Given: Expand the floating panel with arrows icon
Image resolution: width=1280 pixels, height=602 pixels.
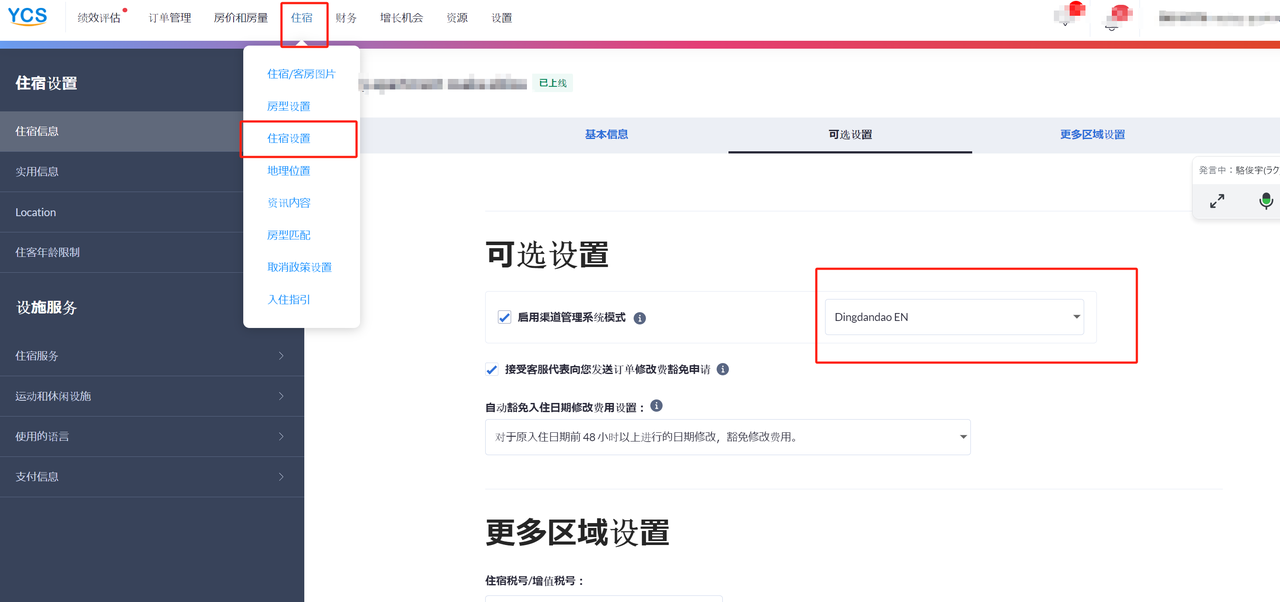Looking at the screenshot, I should pos(1217,201).
